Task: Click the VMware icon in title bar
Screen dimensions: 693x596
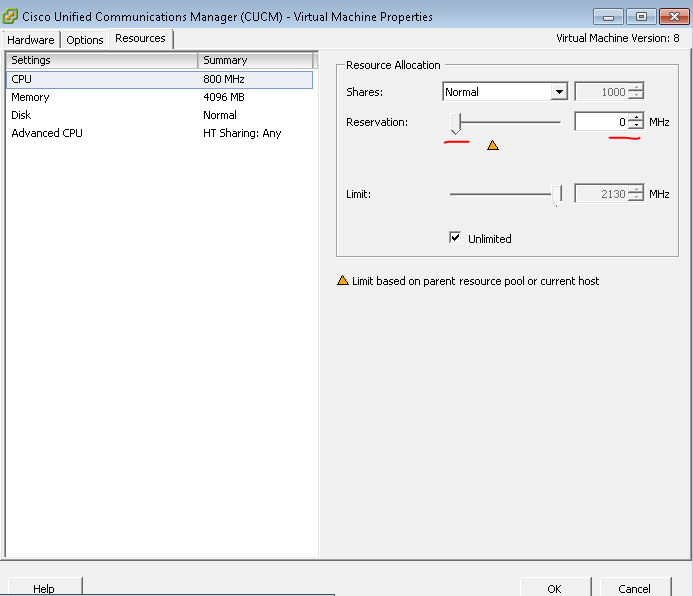Action: click(10, 16)
